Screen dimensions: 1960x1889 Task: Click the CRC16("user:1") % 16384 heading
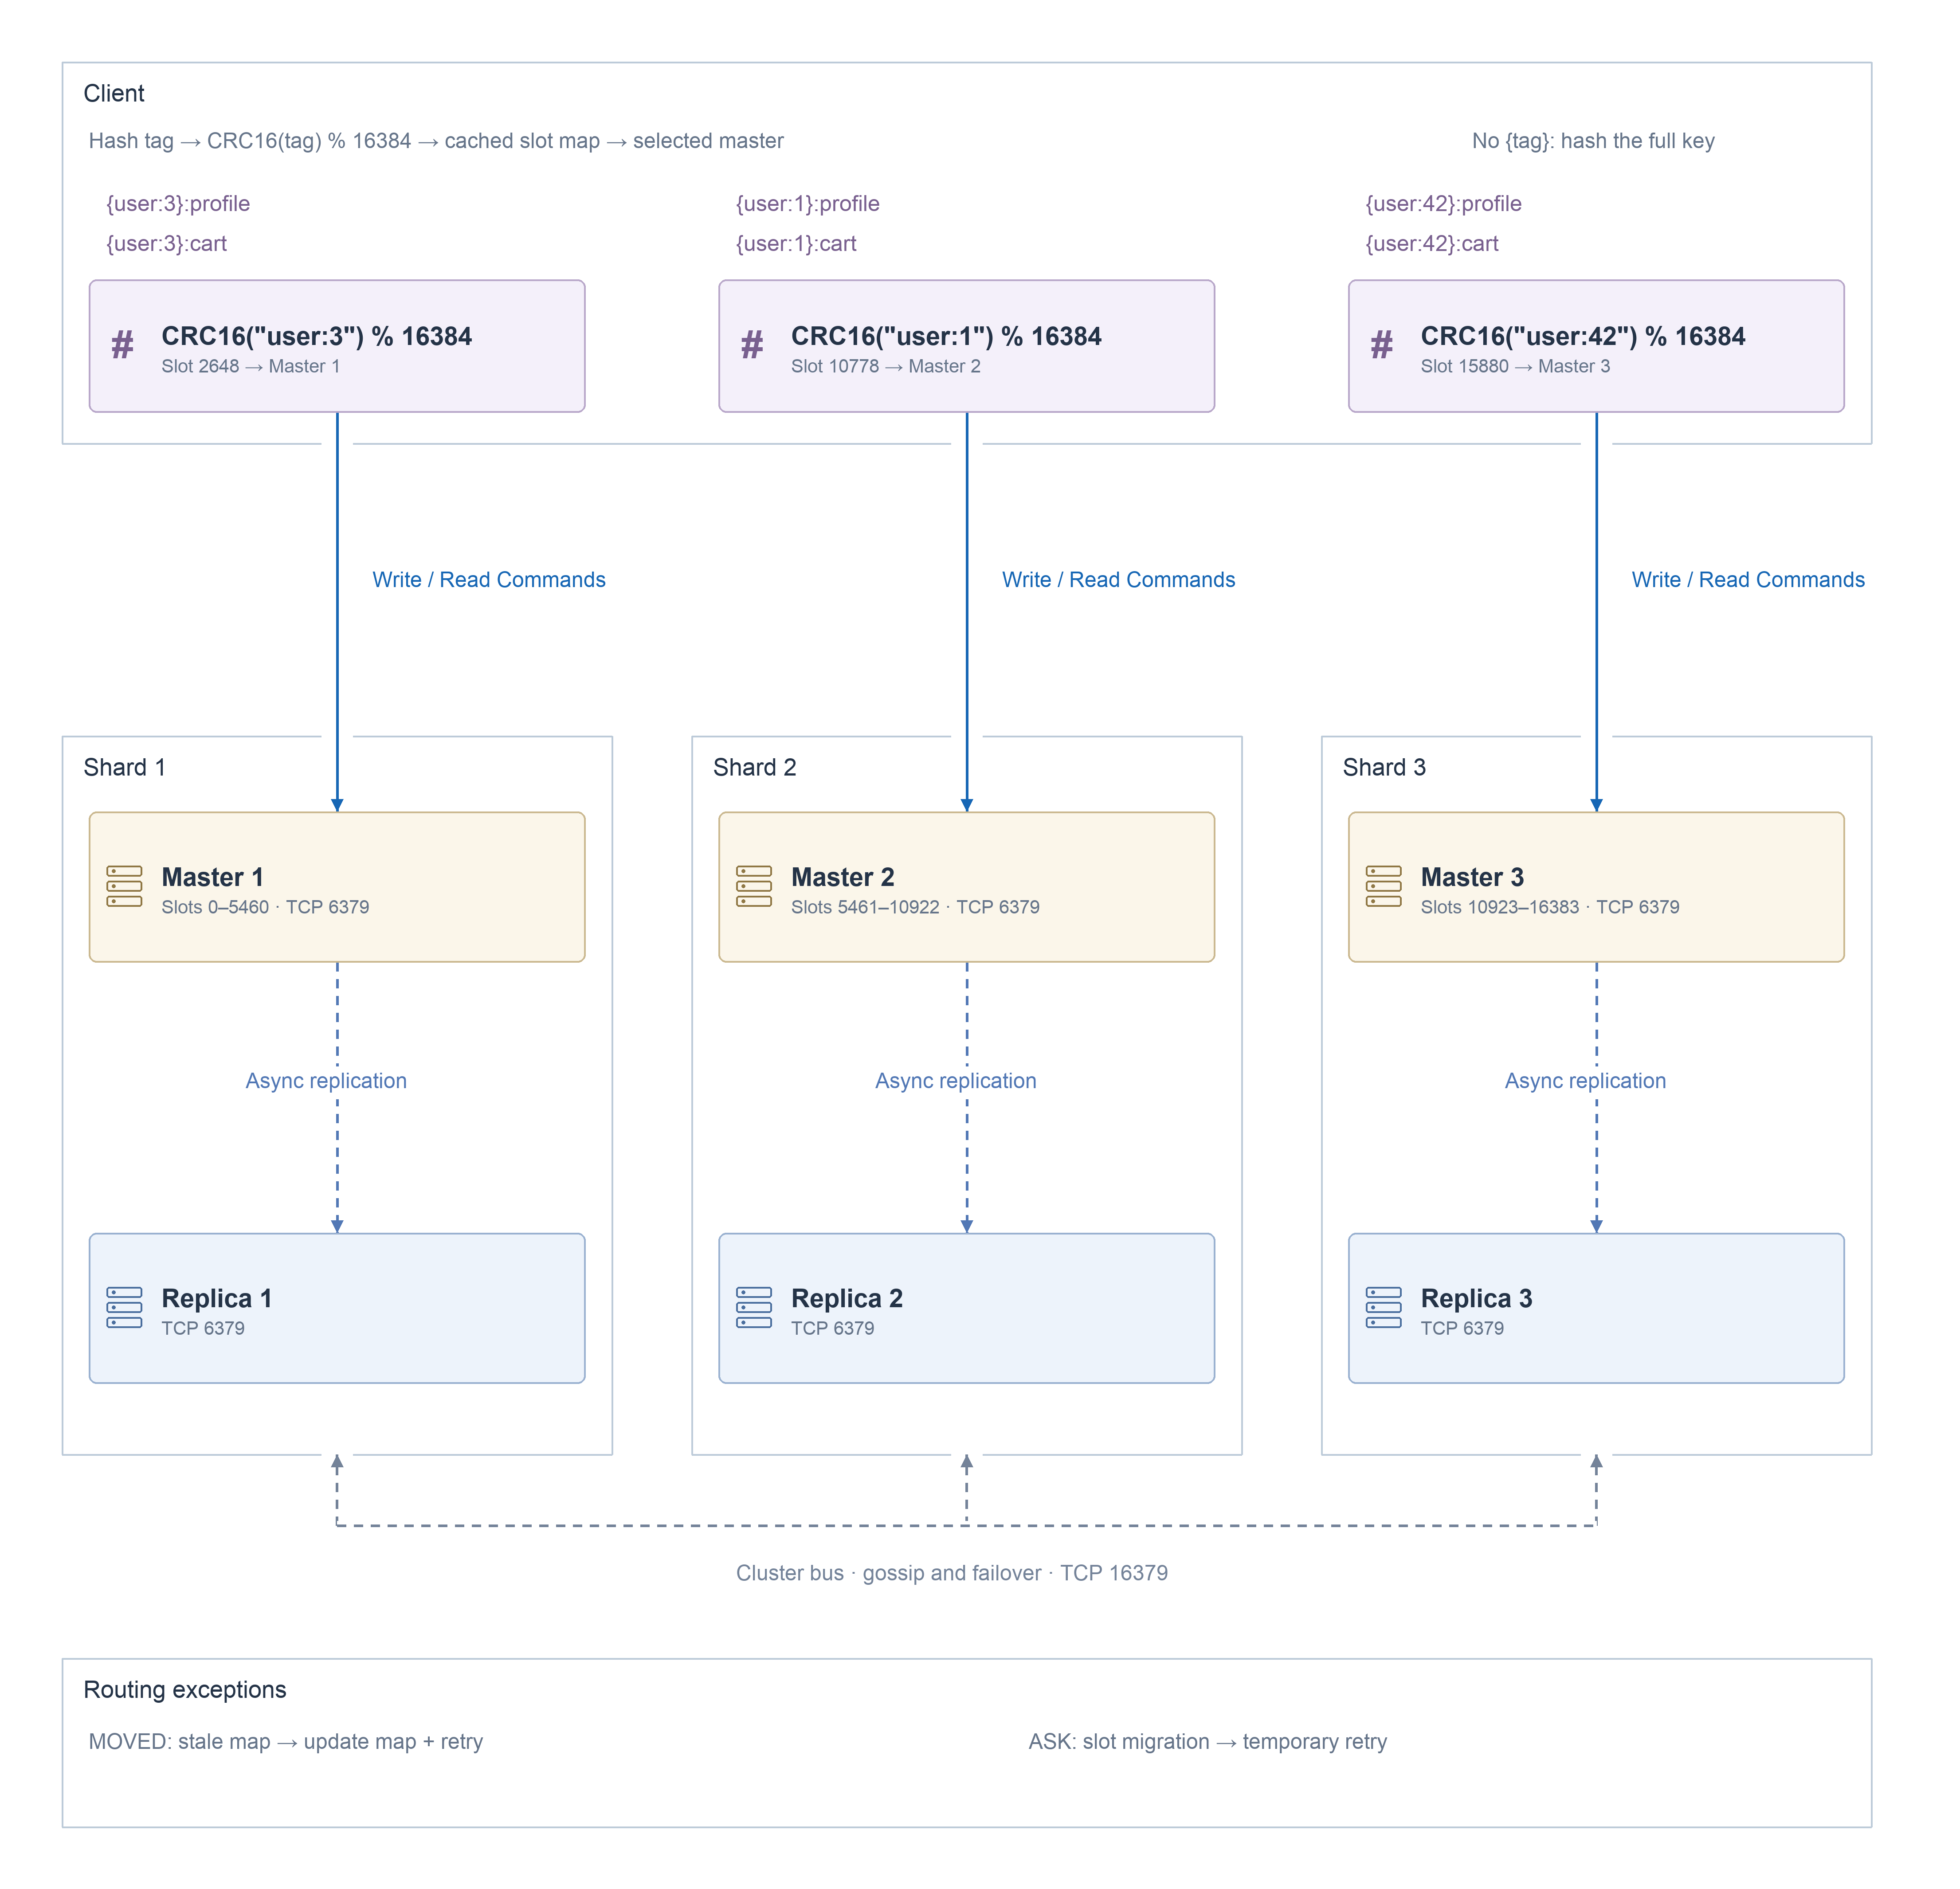(x=947, y=336)
